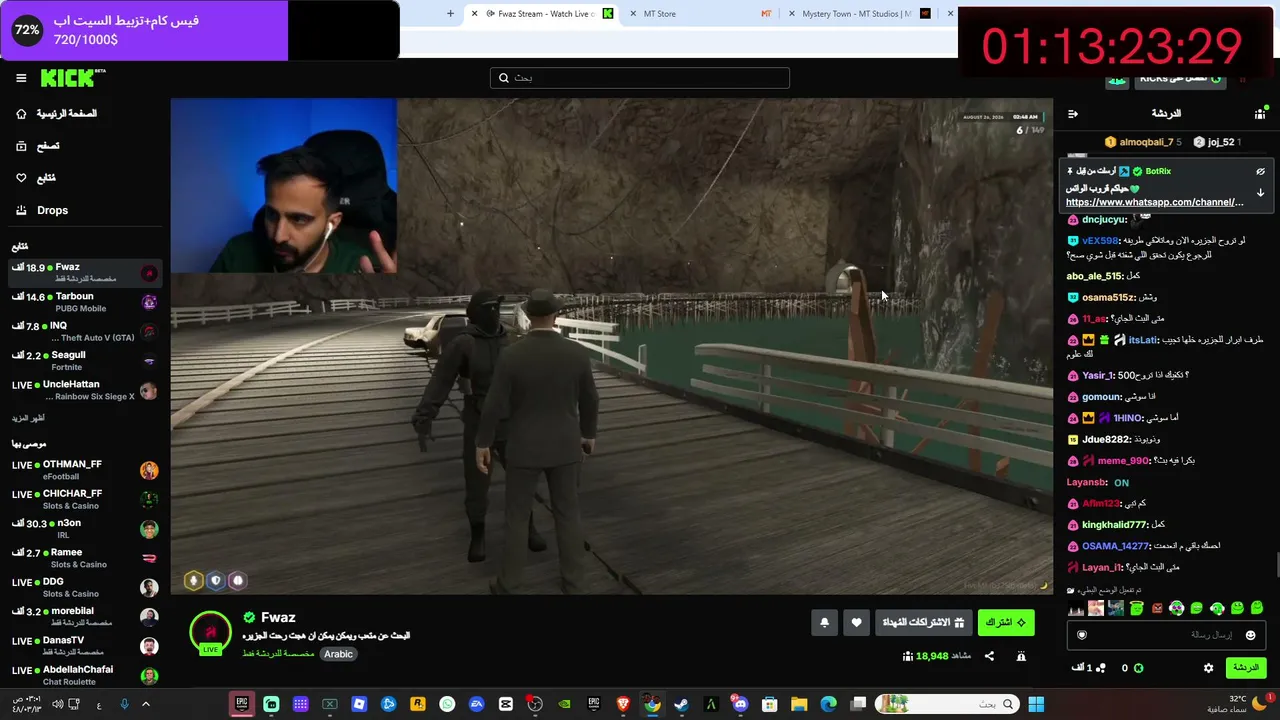Image resolution: width=1280 pixels, height=720 pixels.
Task: Click the Arabic language tag
Action: coord(338,654)
